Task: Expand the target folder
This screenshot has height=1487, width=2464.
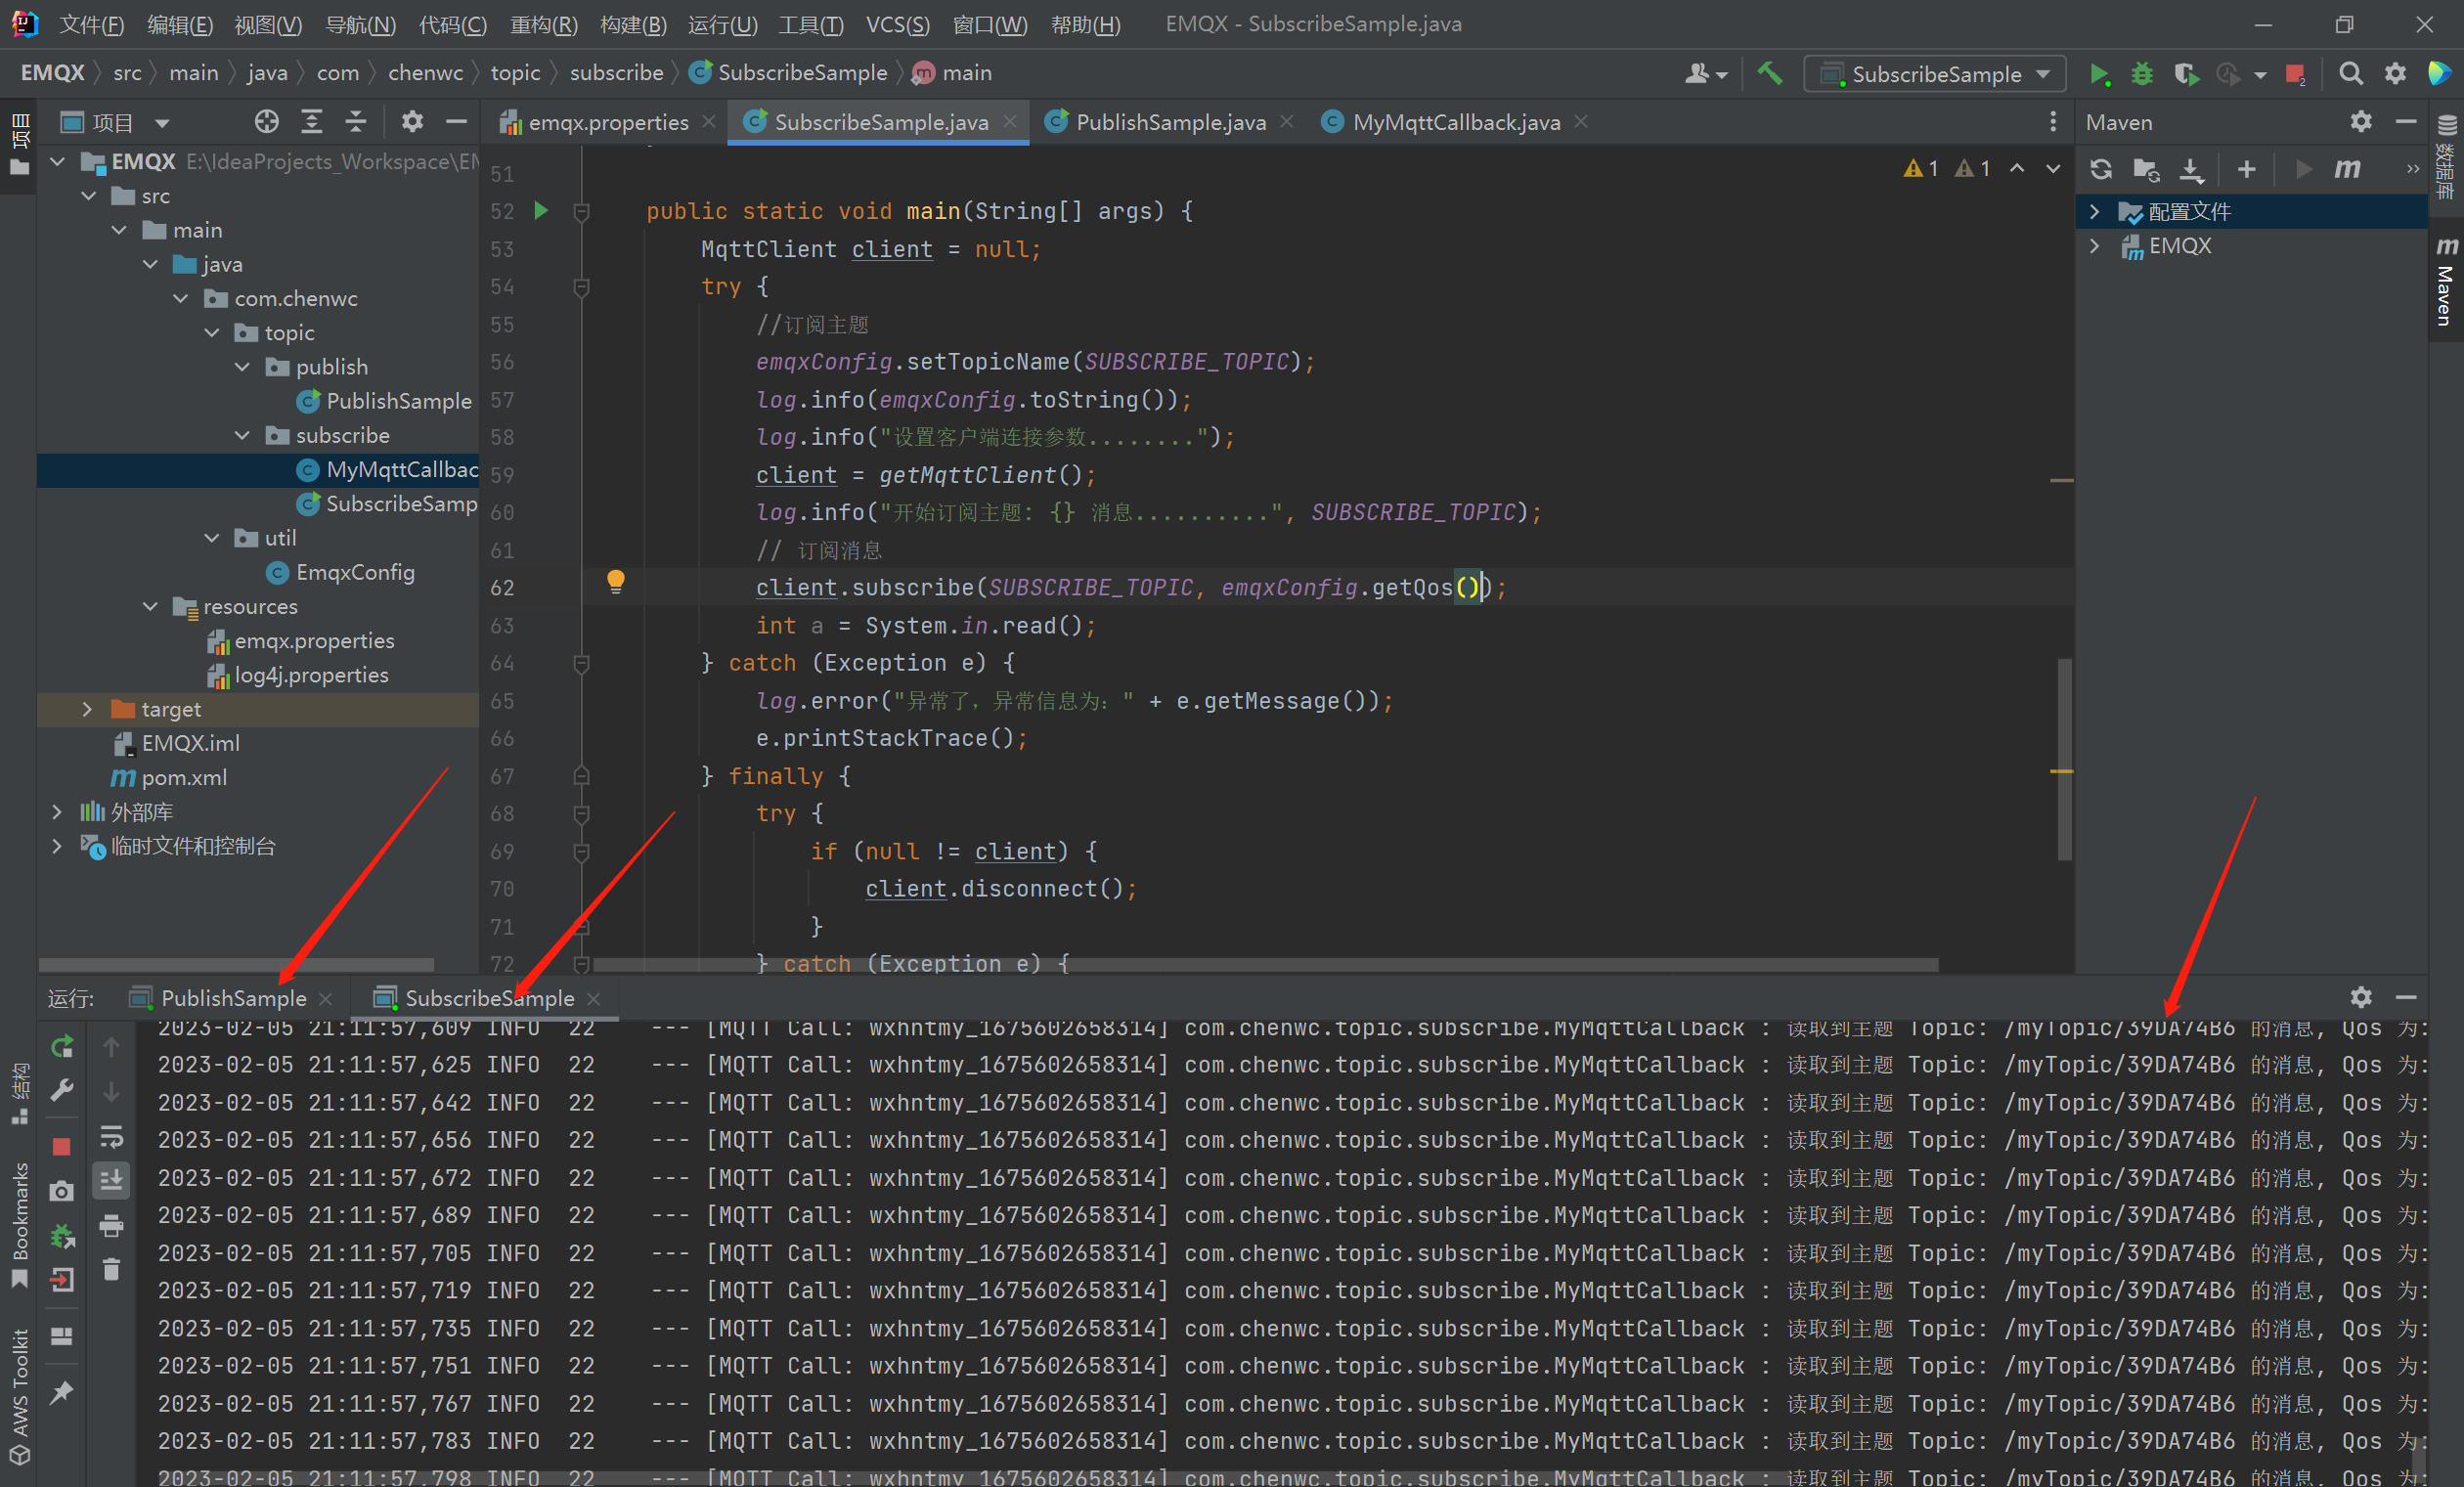Action: tap(87, 709)
